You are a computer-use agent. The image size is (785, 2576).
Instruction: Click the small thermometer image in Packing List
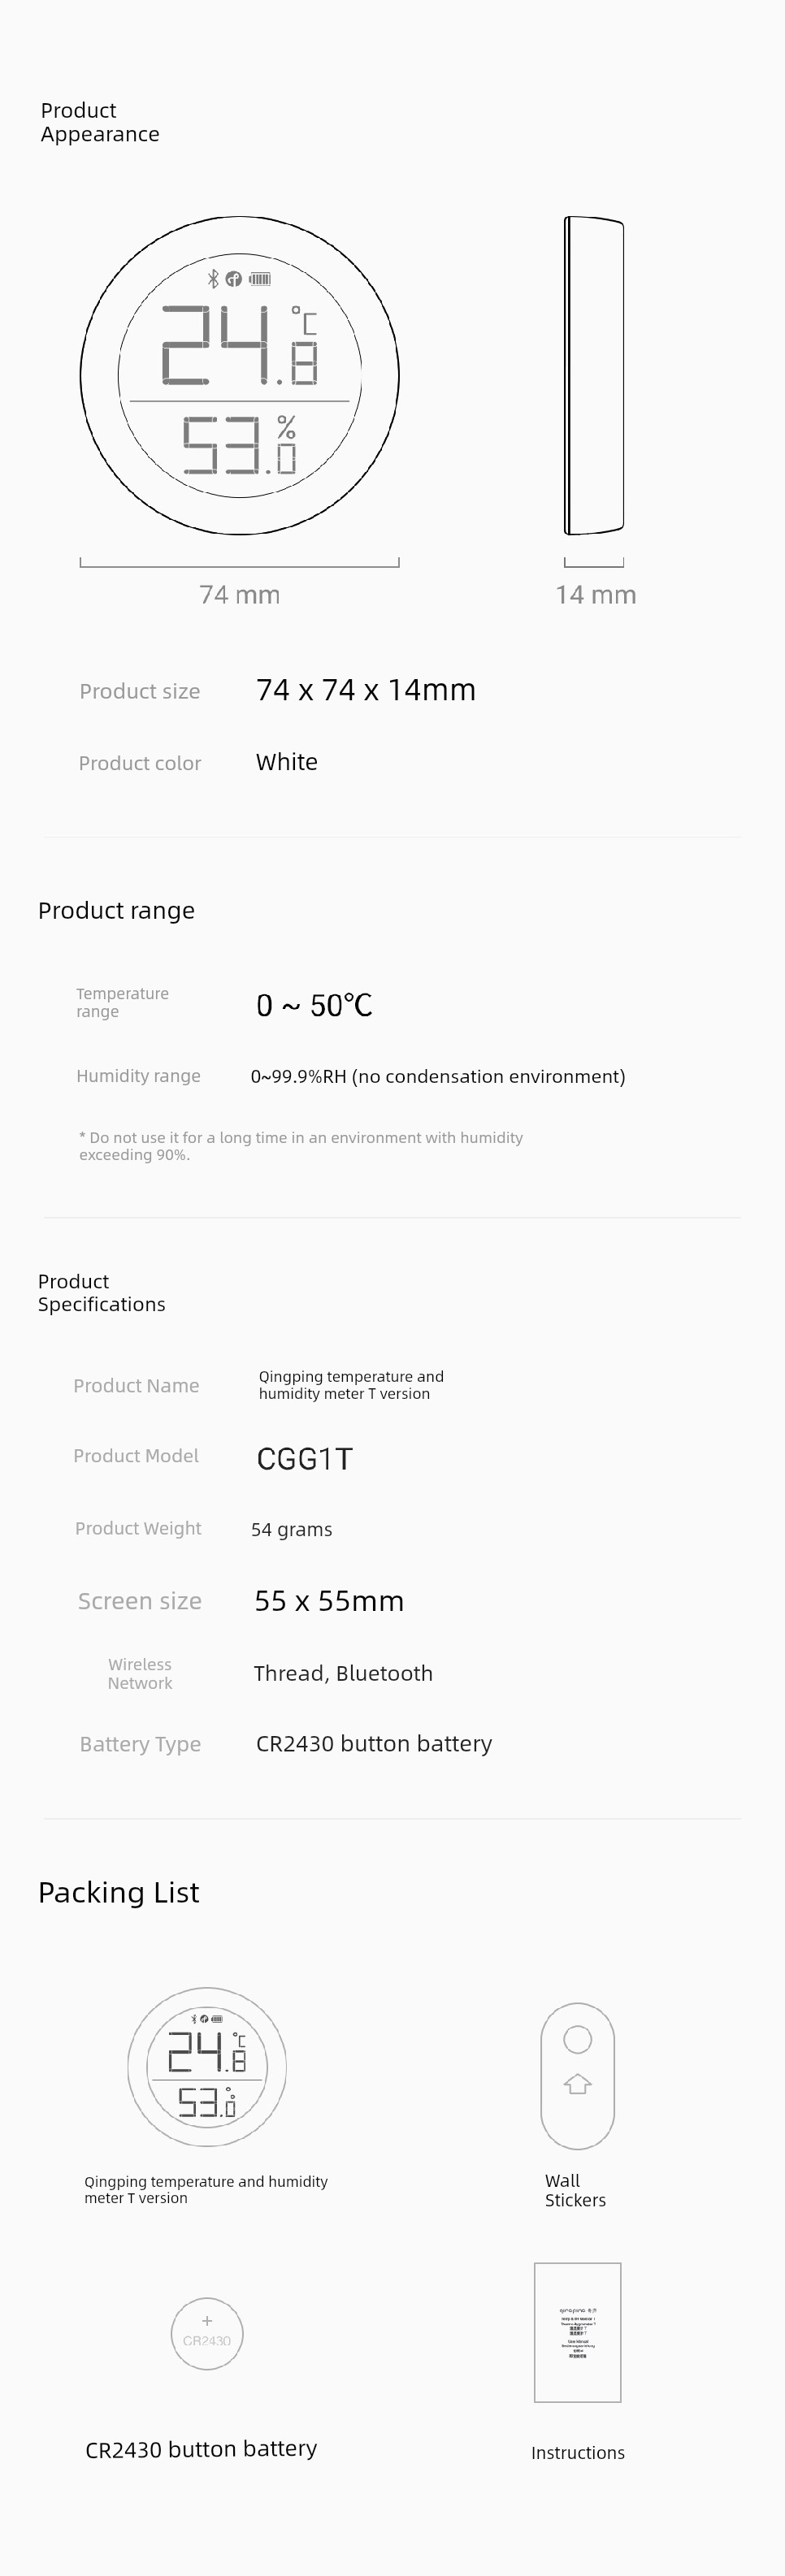(x=207, y=2066)
